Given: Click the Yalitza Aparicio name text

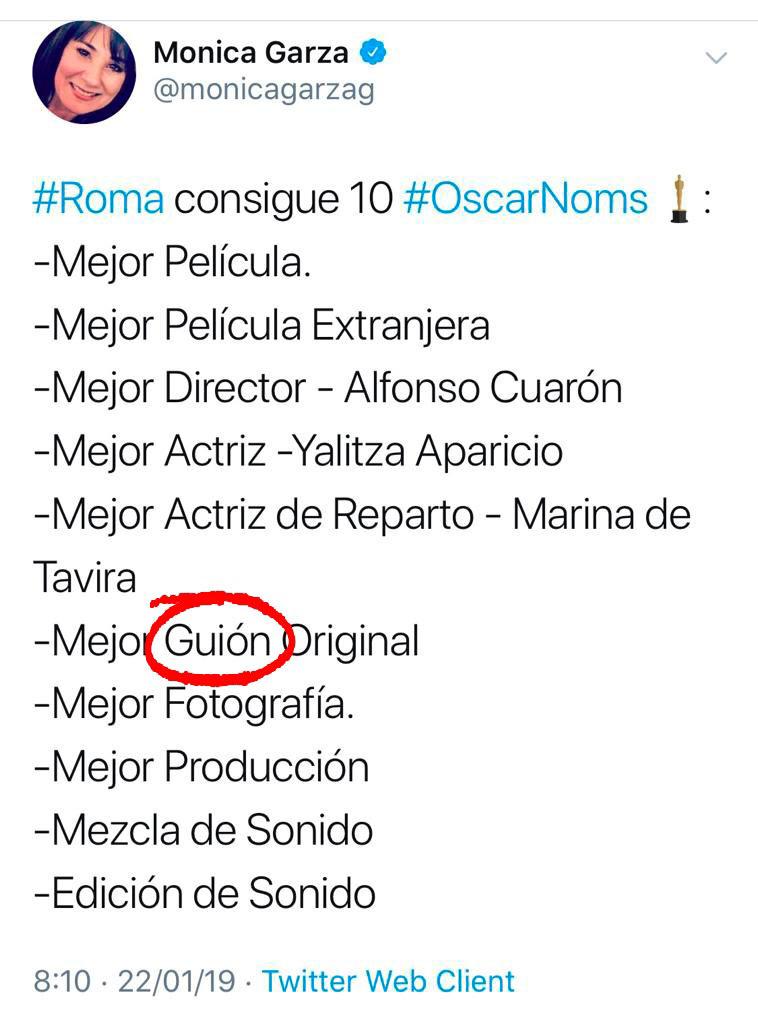Looking at the screenshot, I should point(418,451).
